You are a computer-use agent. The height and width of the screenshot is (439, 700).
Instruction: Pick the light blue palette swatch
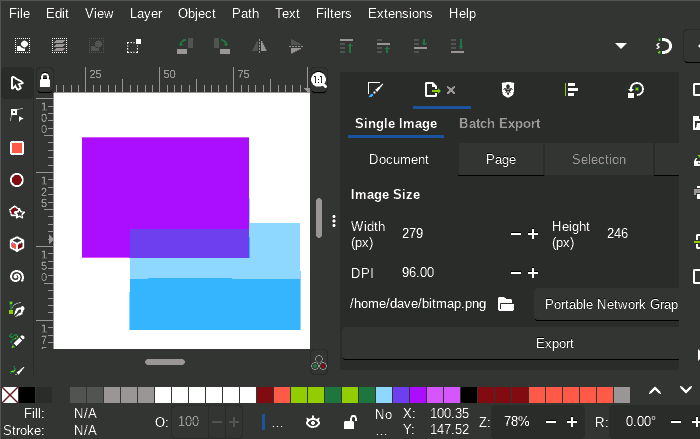[384, 395]
